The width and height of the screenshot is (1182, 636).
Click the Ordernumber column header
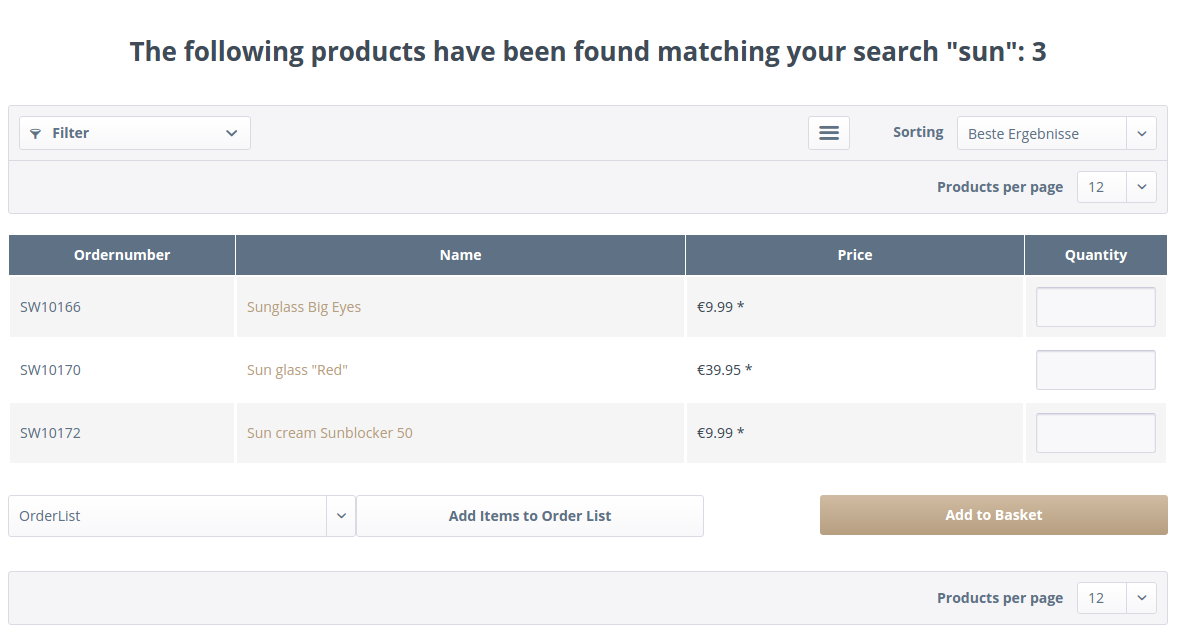(122, 255)
